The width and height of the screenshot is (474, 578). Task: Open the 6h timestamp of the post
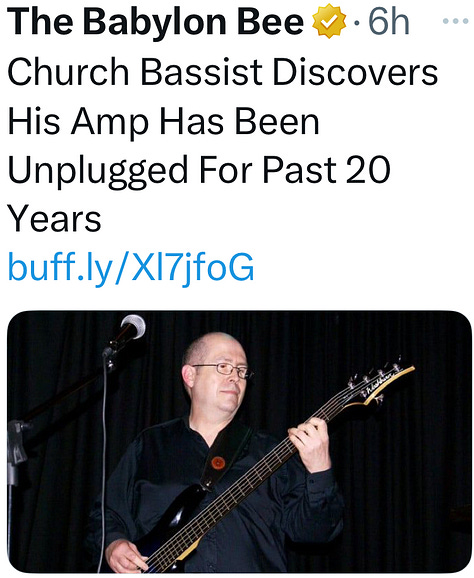389,22
